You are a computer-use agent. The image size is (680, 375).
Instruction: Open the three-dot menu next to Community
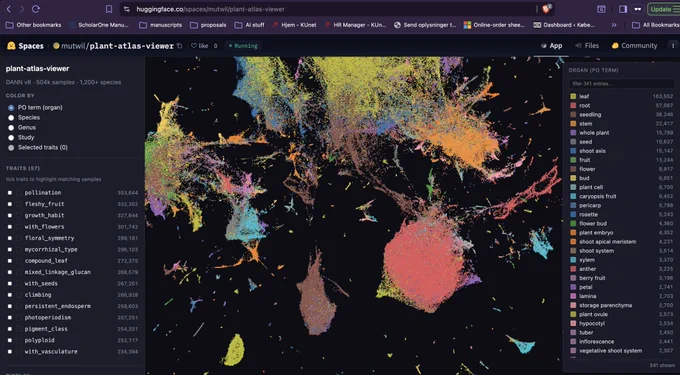pyautogui.click(x=673, y=46)
